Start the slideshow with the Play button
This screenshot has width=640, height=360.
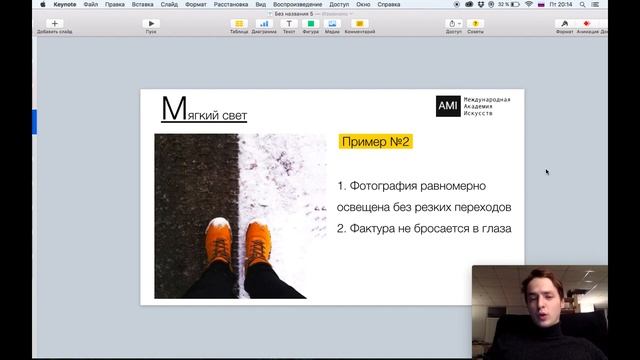pos(151,24)
